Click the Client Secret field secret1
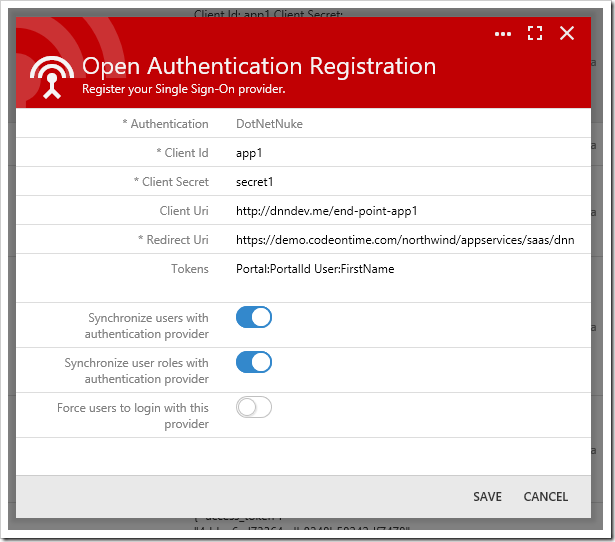615x542 pixels. click(406, 182)
